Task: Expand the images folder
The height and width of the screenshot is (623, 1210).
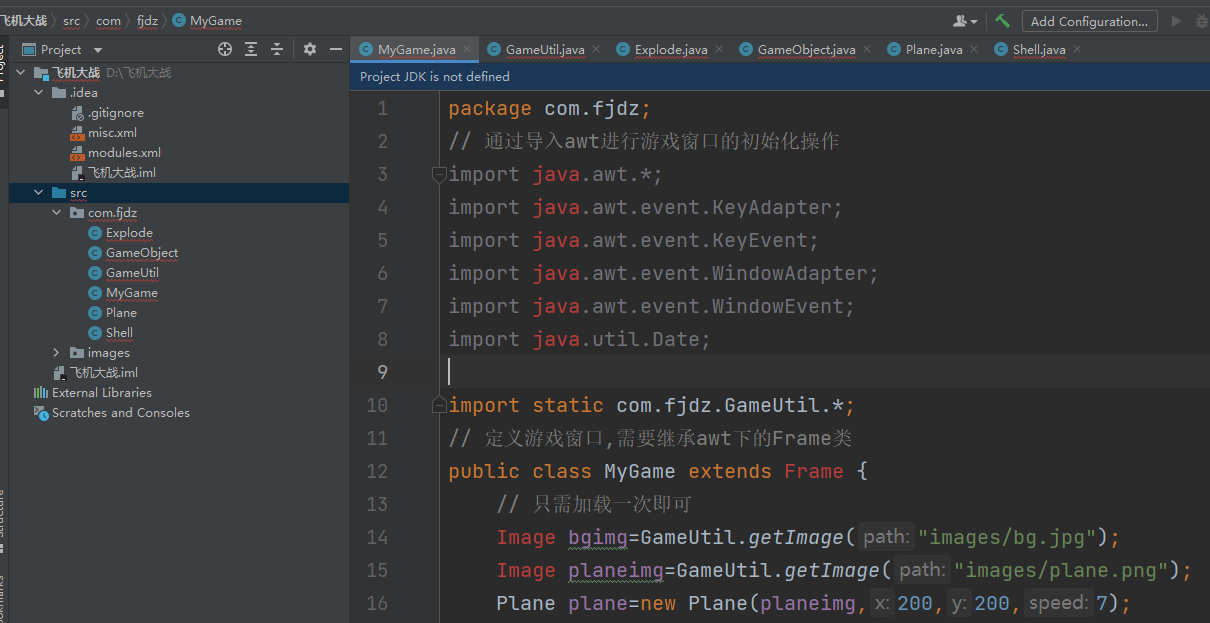Action: pyautogui.click(x=57, y=353)
